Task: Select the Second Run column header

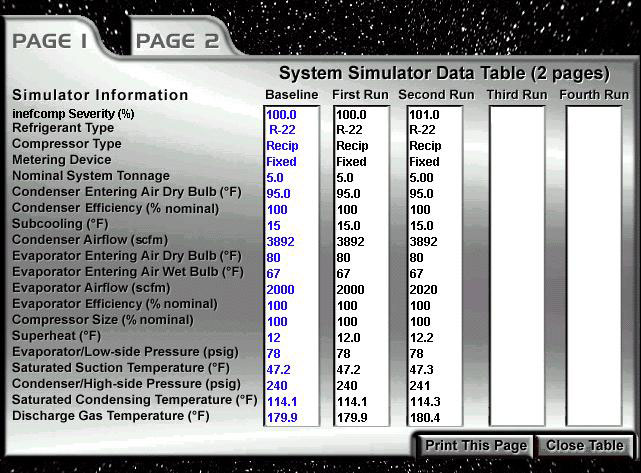Action: click(436, 95)
